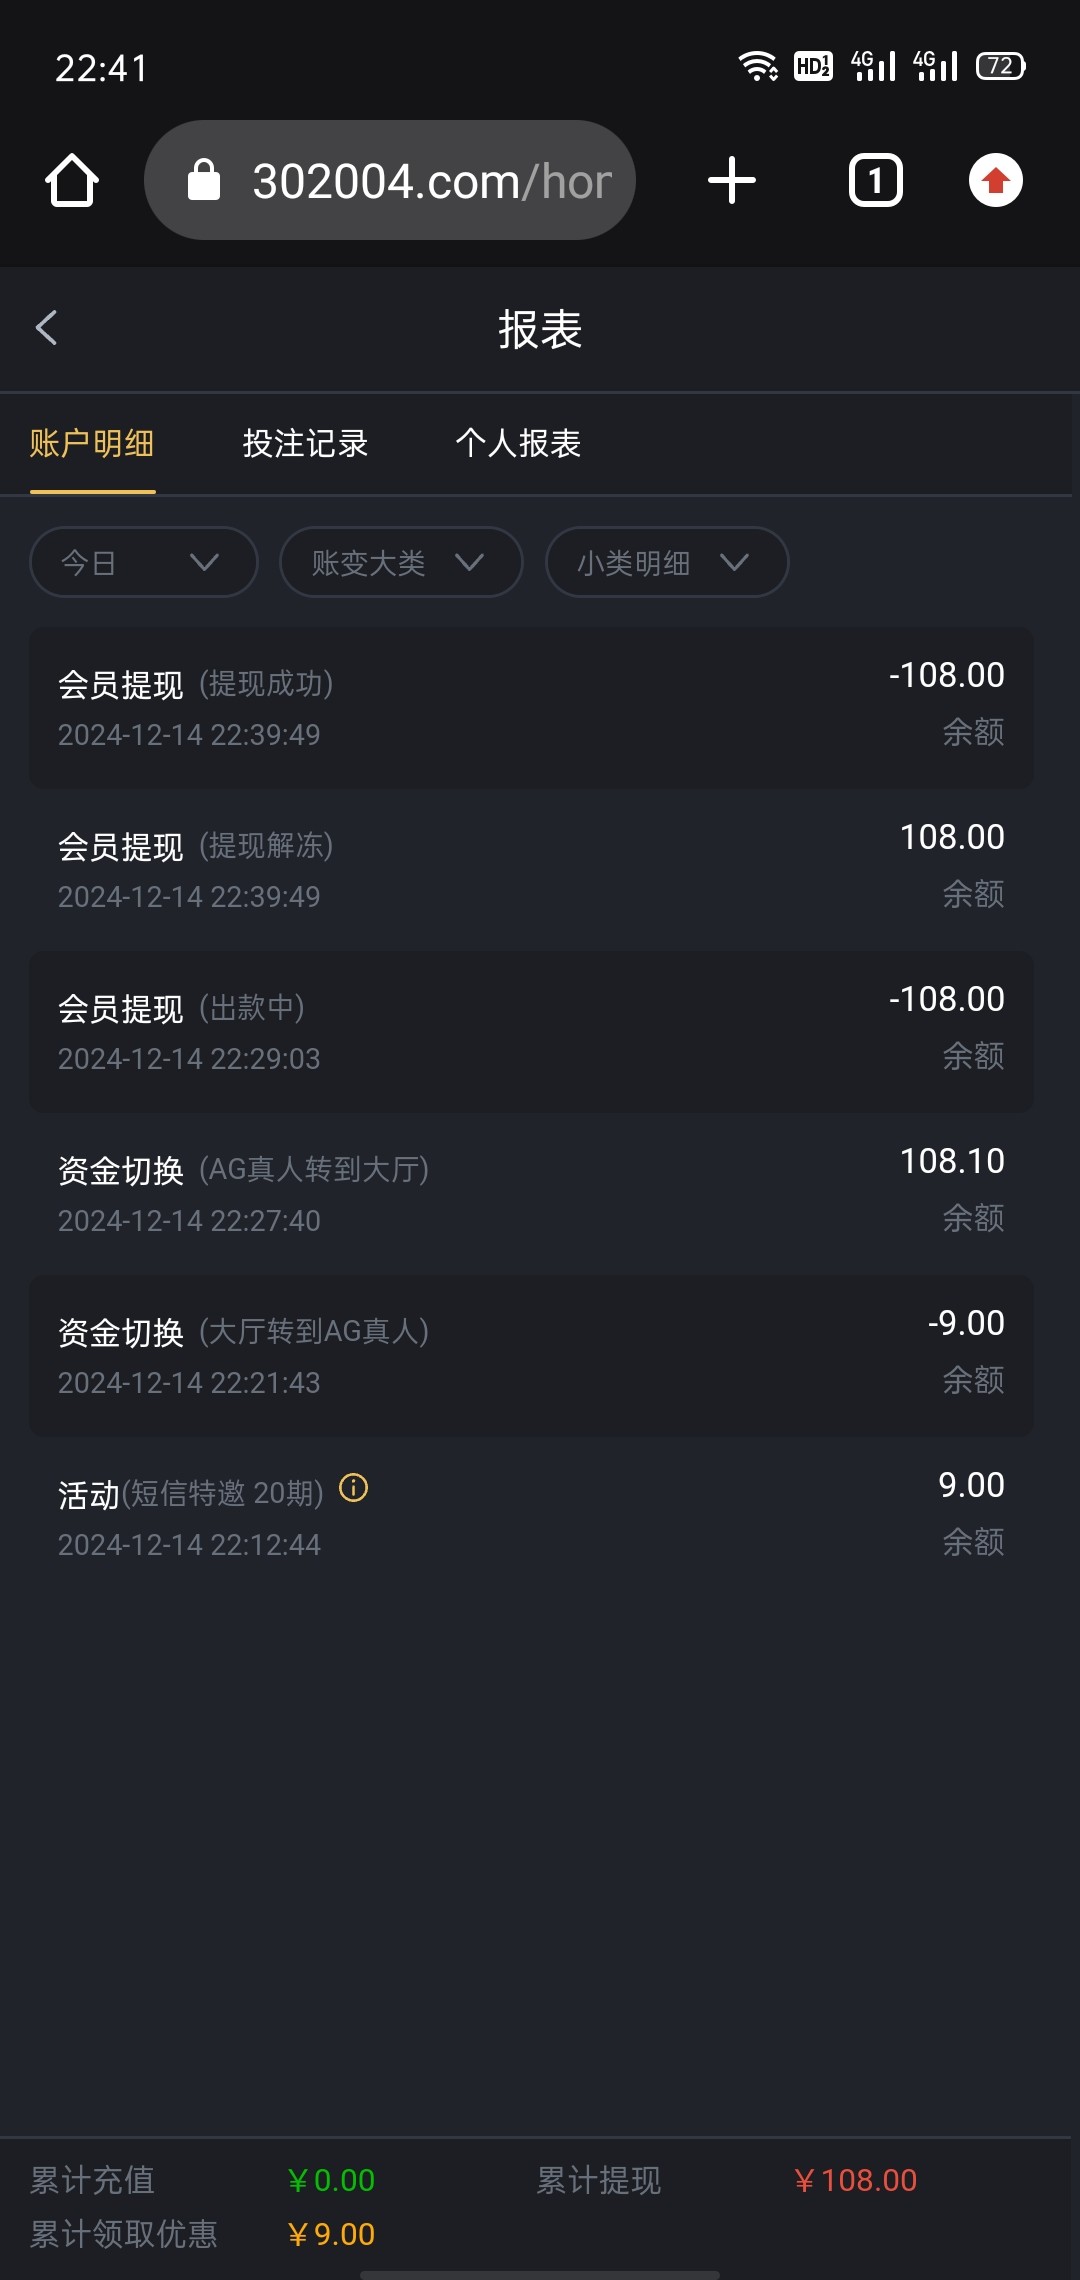Viewport: 1080px width, 2280px height.
Task: Switch to the 个人报表 tab
Action: pyautogui.click(x=518, y=443)
